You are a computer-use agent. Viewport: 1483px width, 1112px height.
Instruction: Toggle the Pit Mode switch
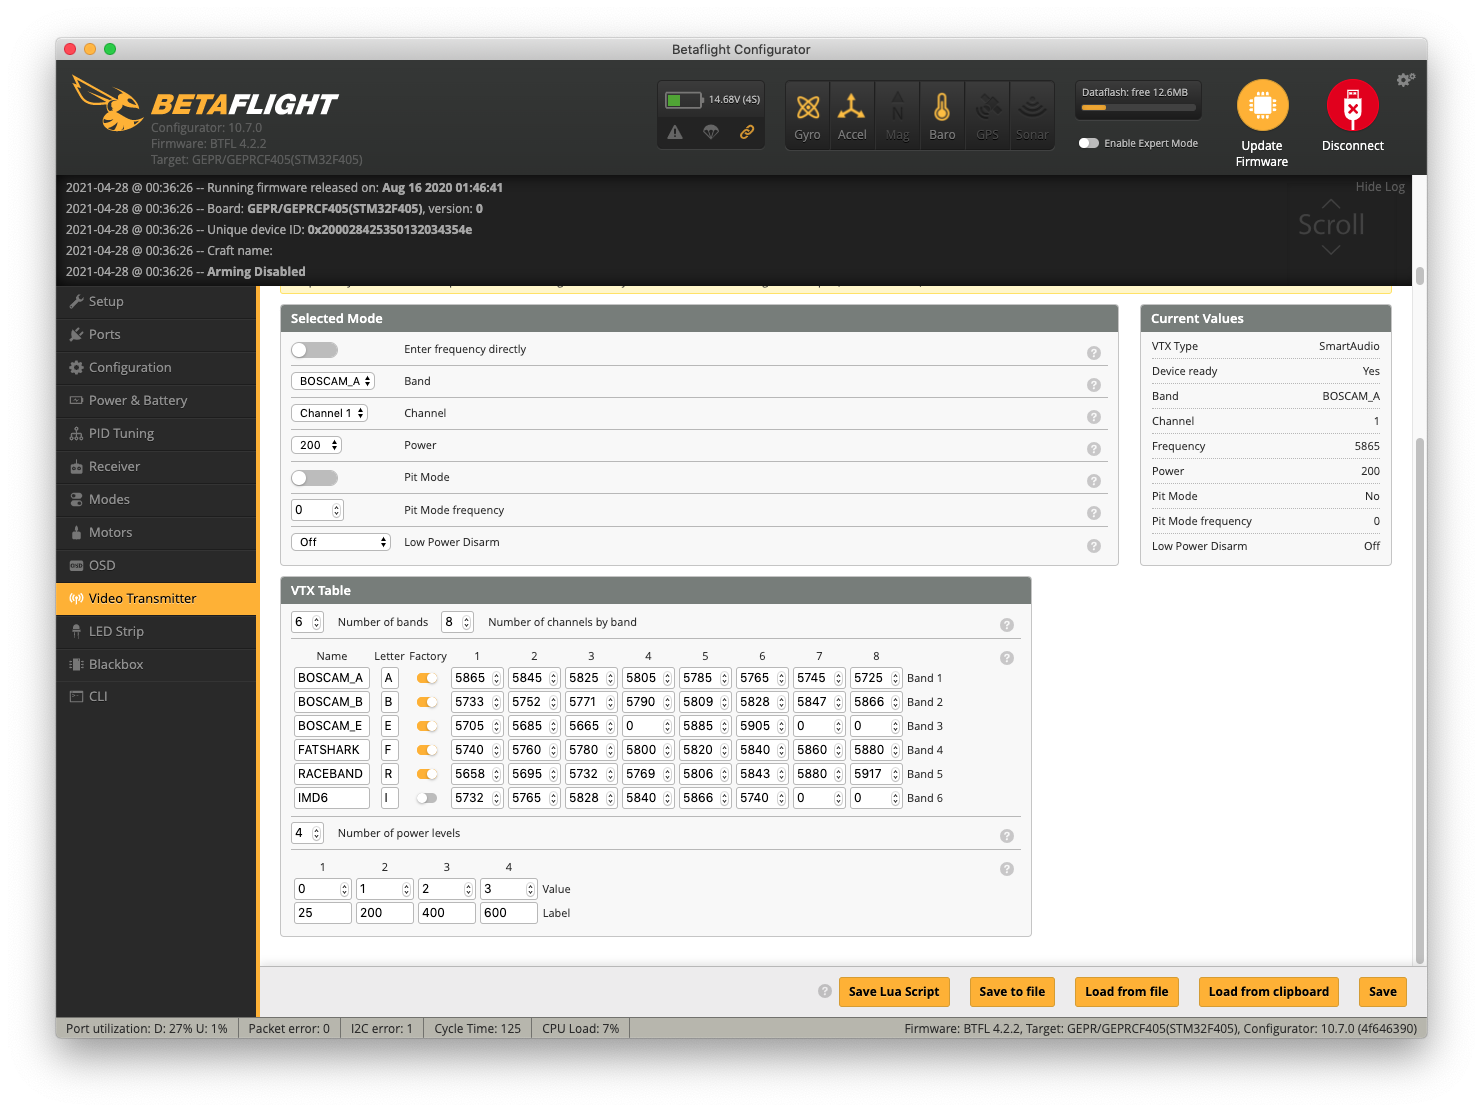(314, 478)
